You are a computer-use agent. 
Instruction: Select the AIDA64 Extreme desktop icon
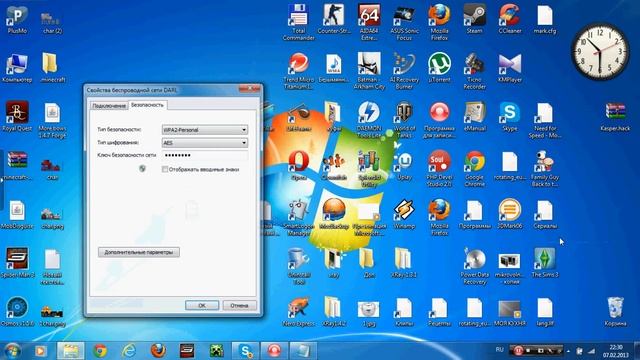tap(369, 22)
